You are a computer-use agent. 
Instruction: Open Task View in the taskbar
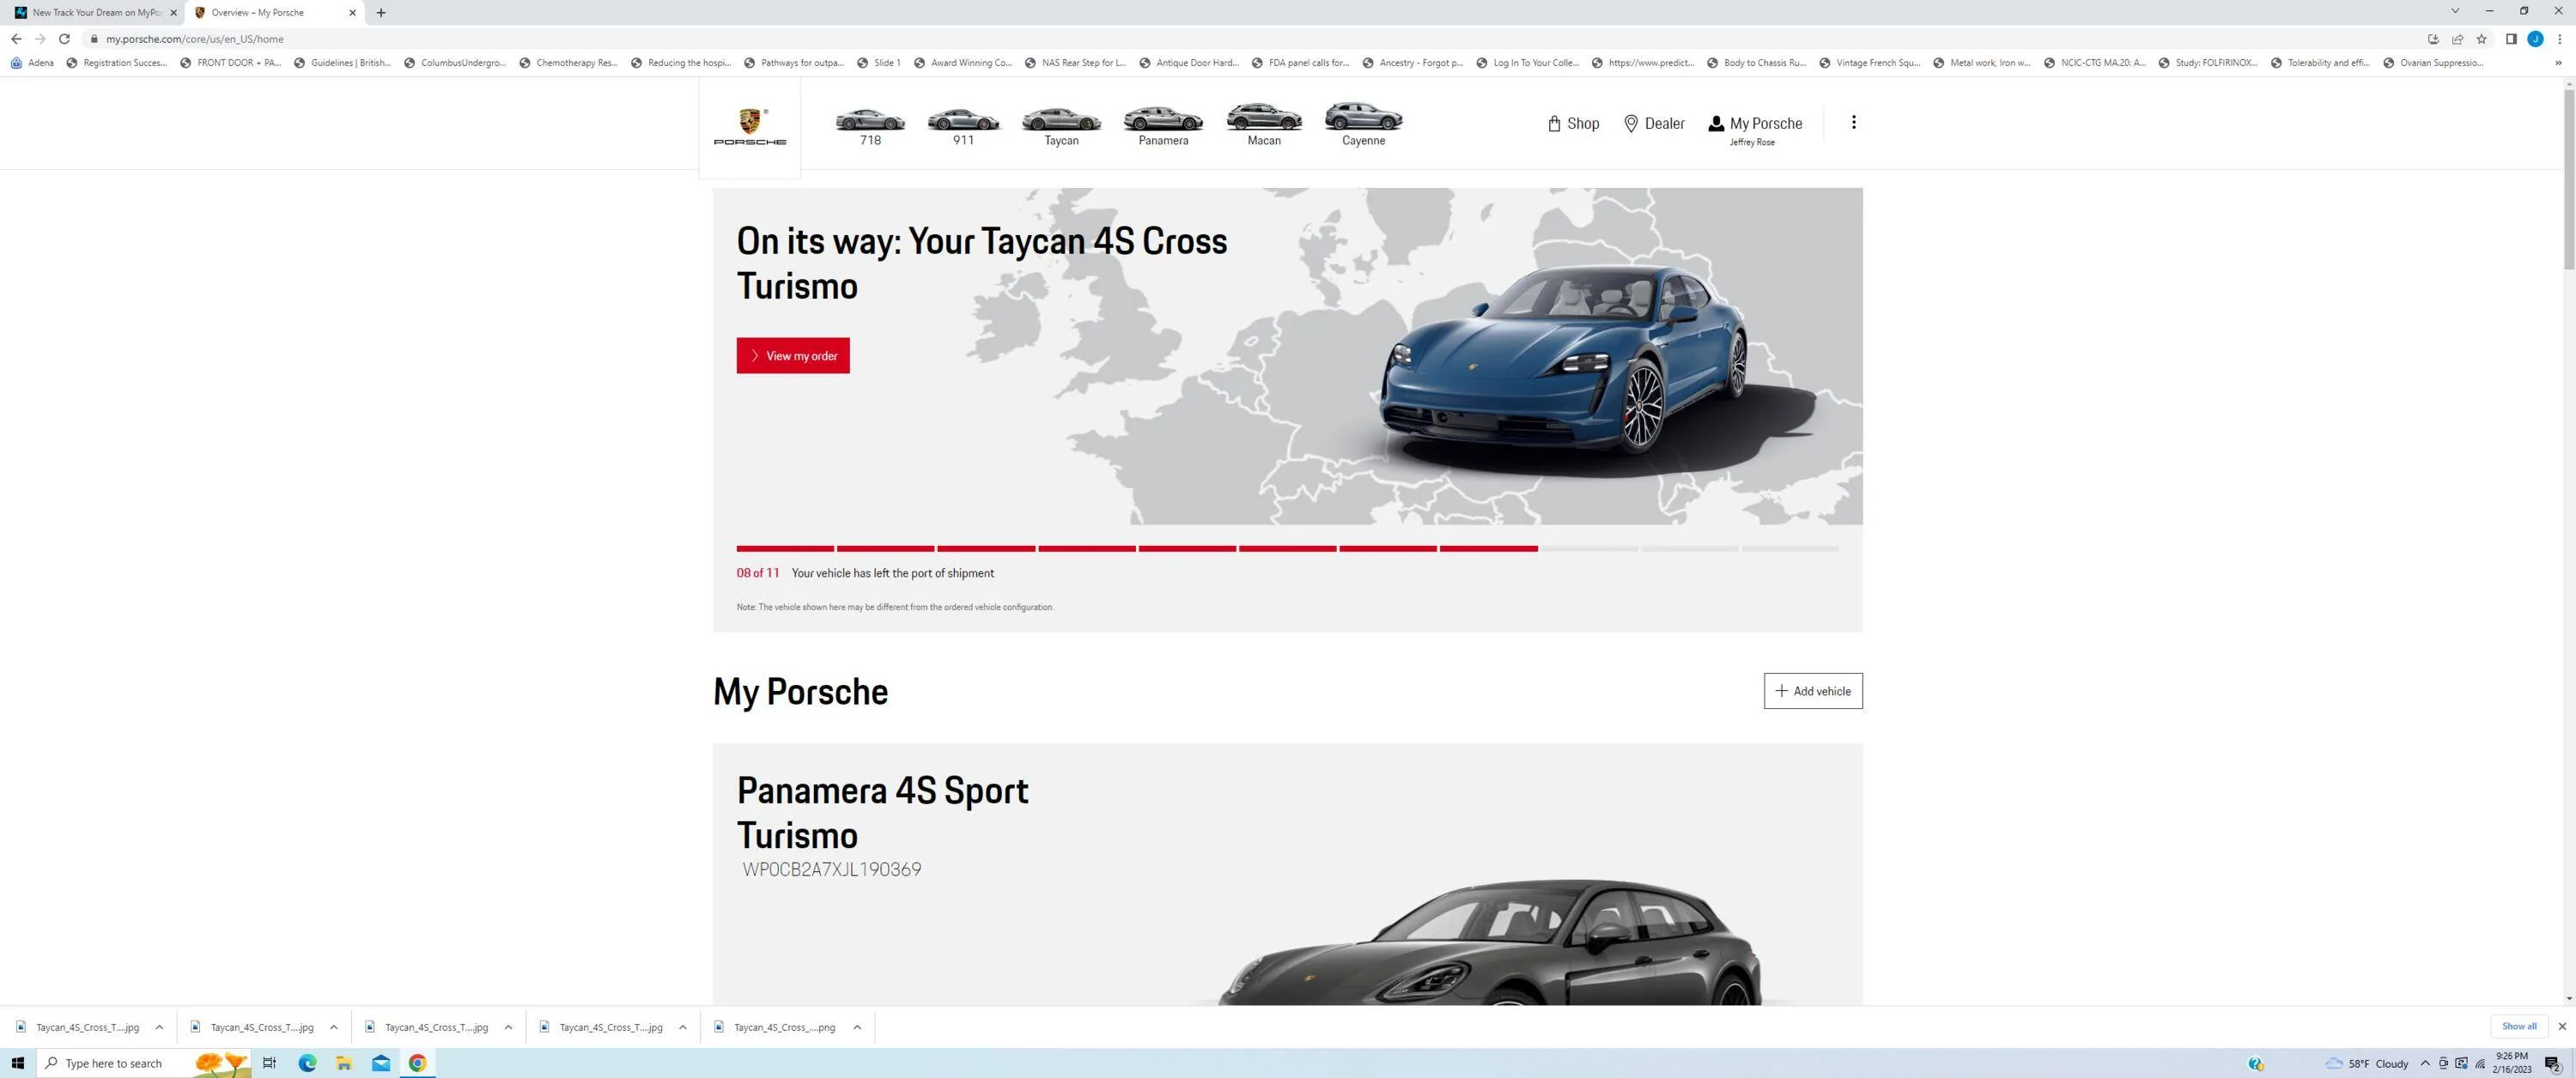point(269,1063)
